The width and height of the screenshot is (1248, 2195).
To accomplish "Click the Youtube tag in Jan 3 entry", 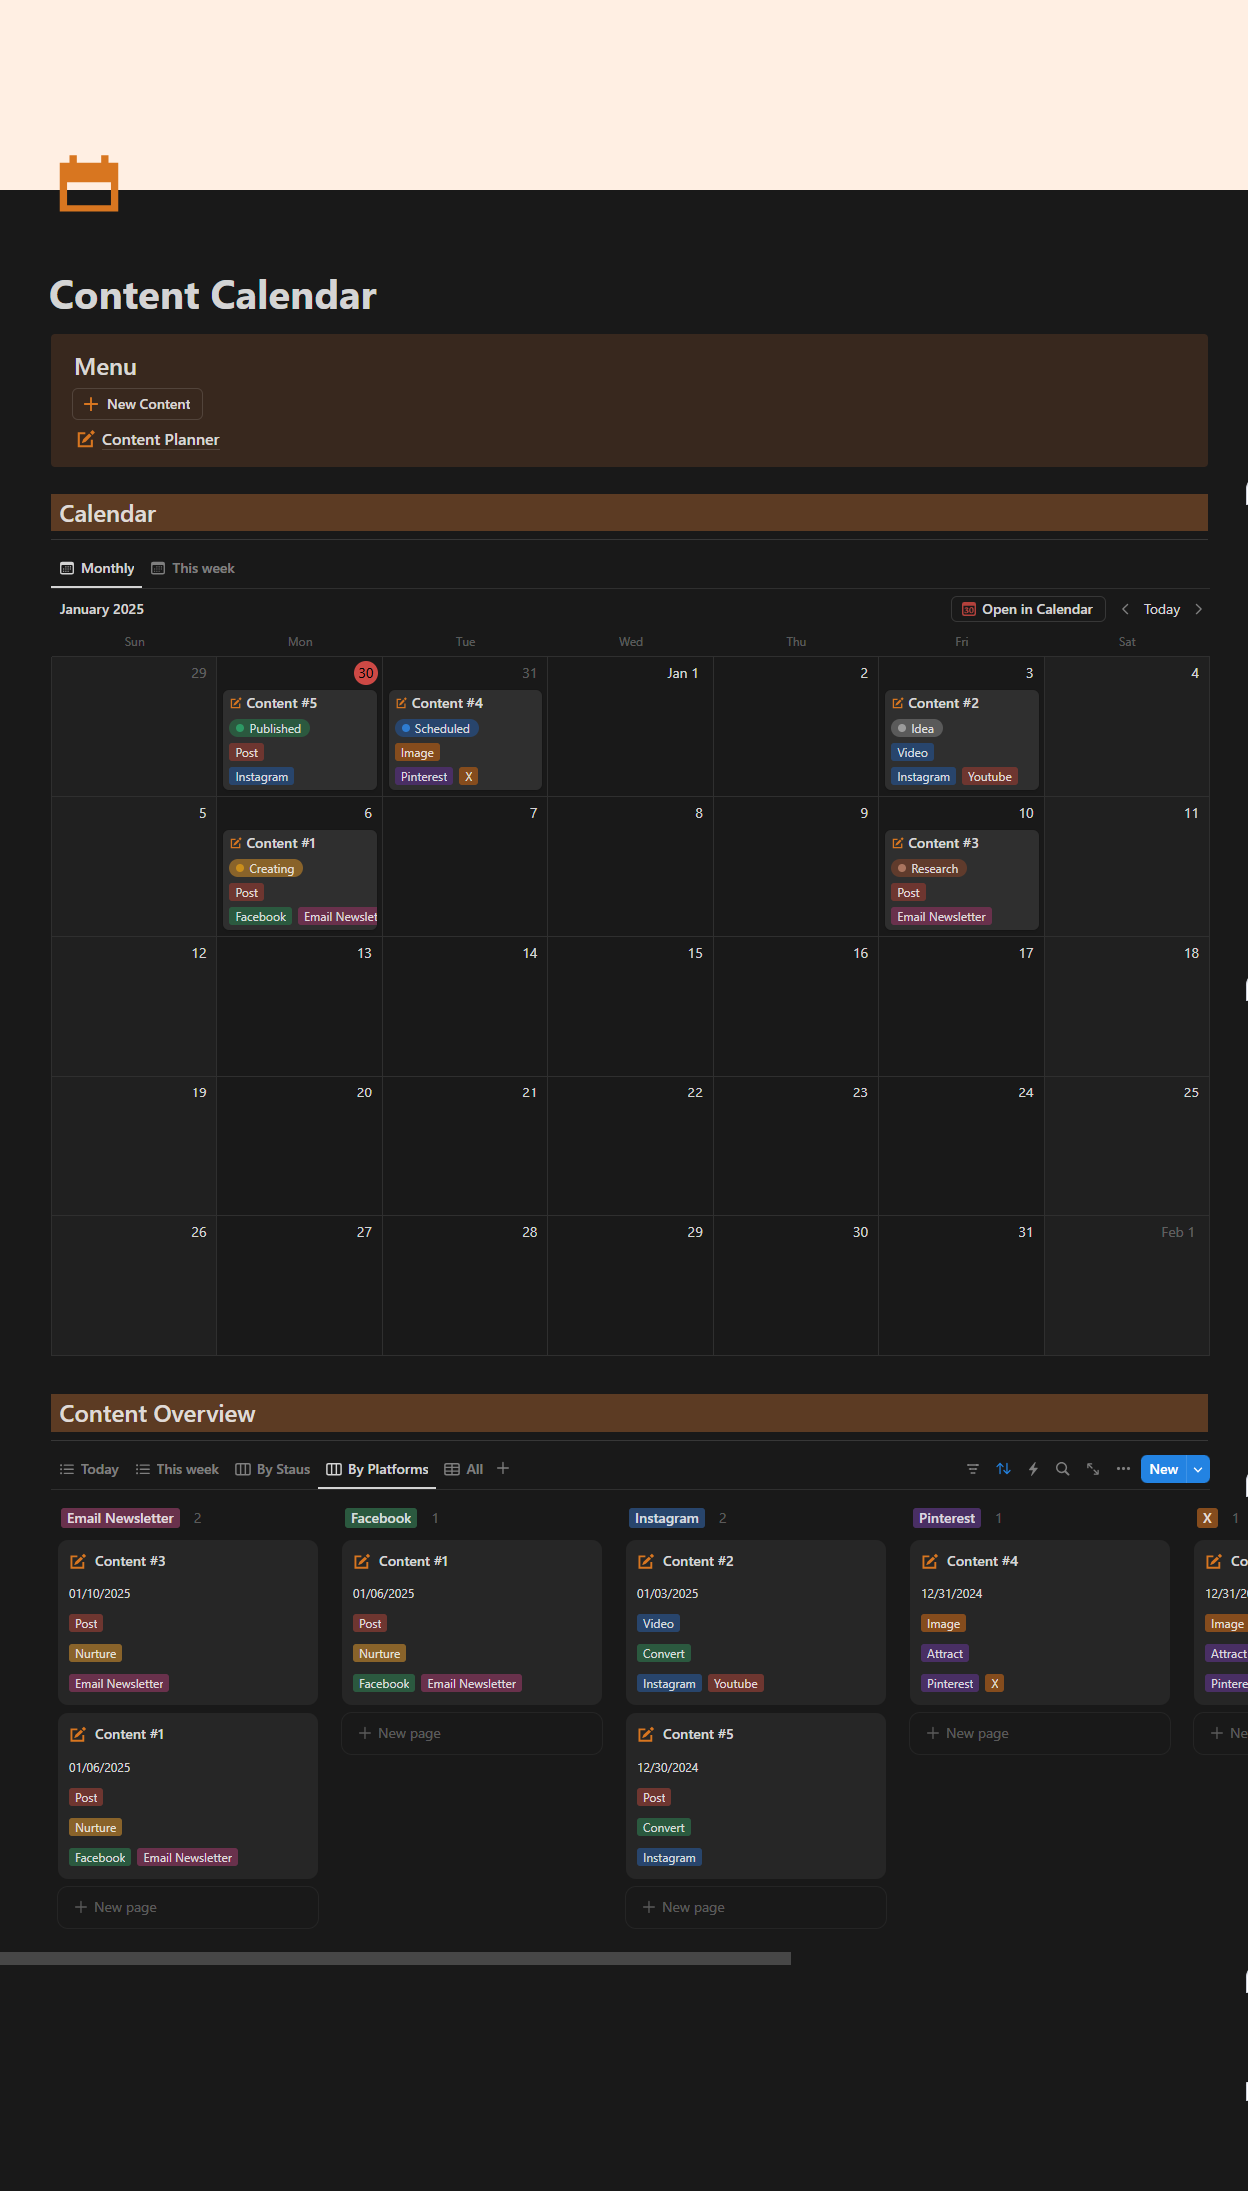I will [x=989, y=777].
